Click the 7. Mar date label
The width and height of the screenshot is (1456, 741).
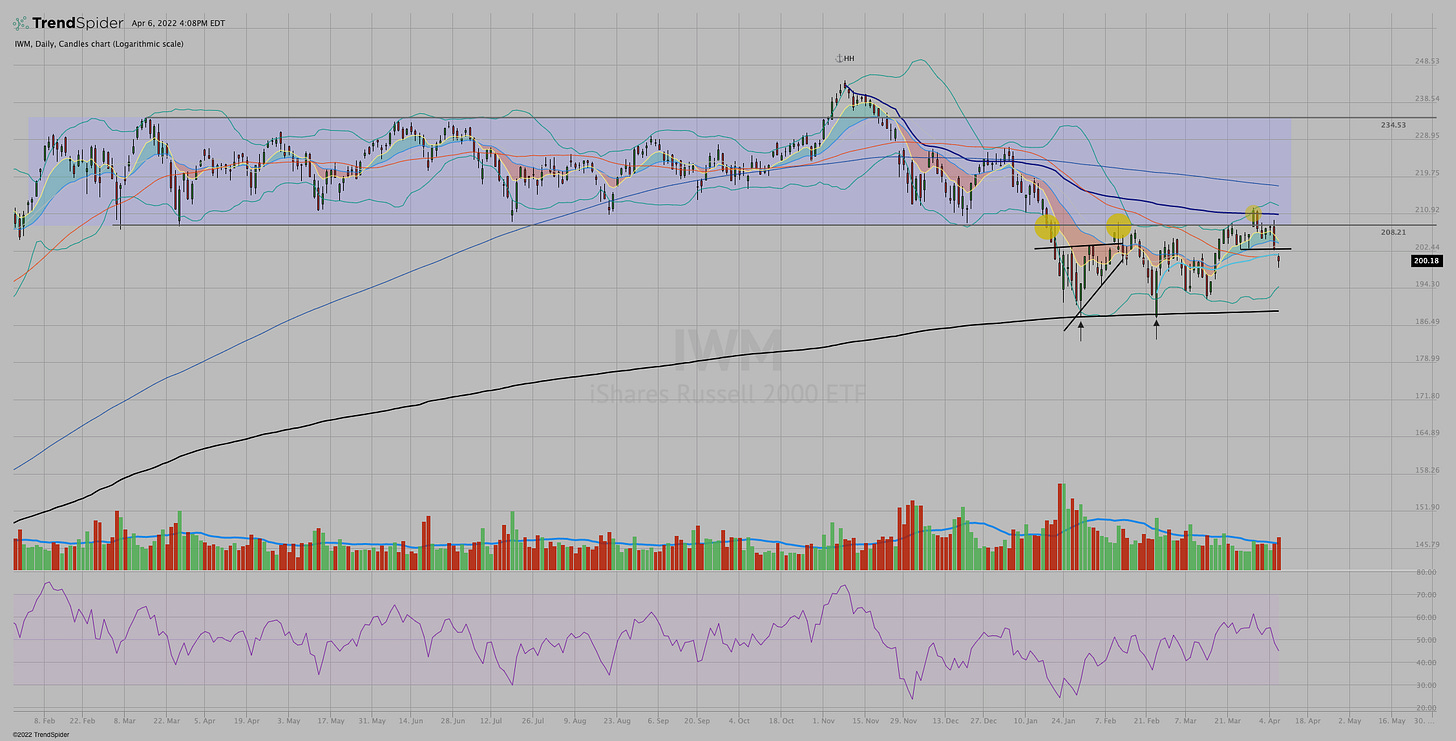point(1184,719)
